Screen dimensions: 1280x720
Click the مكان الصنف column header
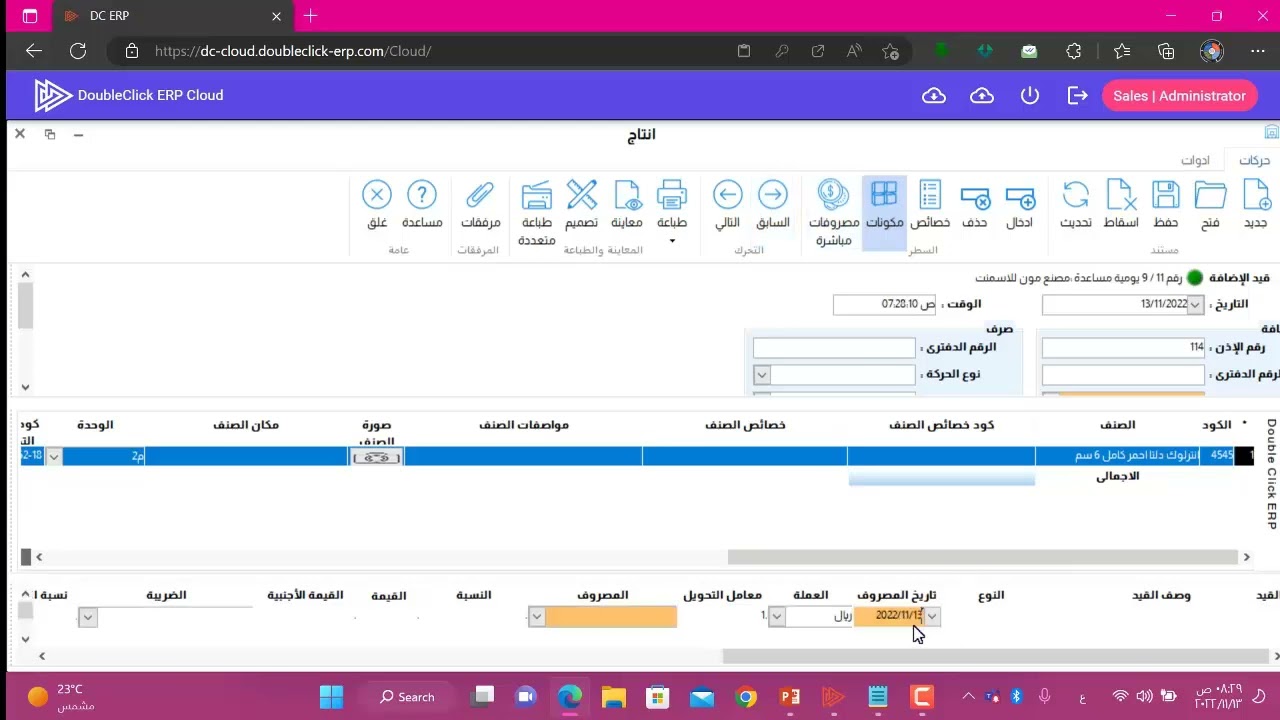[x=246, y=425]
